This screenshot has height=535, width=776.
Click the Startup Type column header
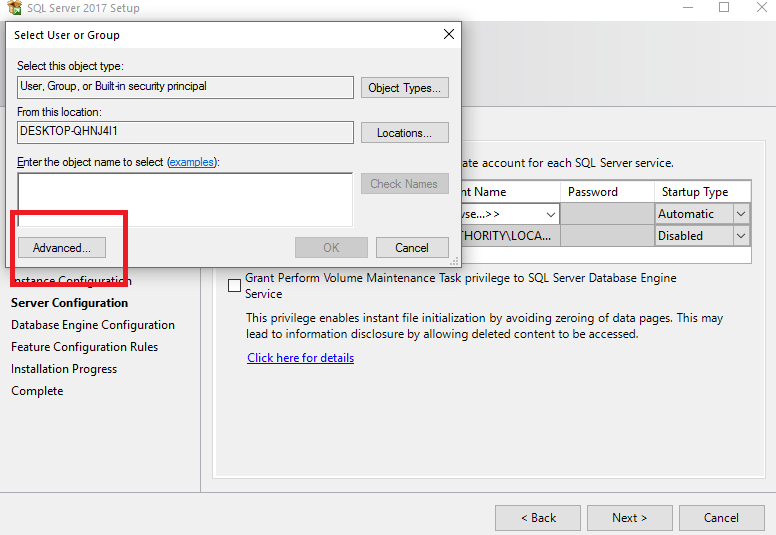point(703,192)
